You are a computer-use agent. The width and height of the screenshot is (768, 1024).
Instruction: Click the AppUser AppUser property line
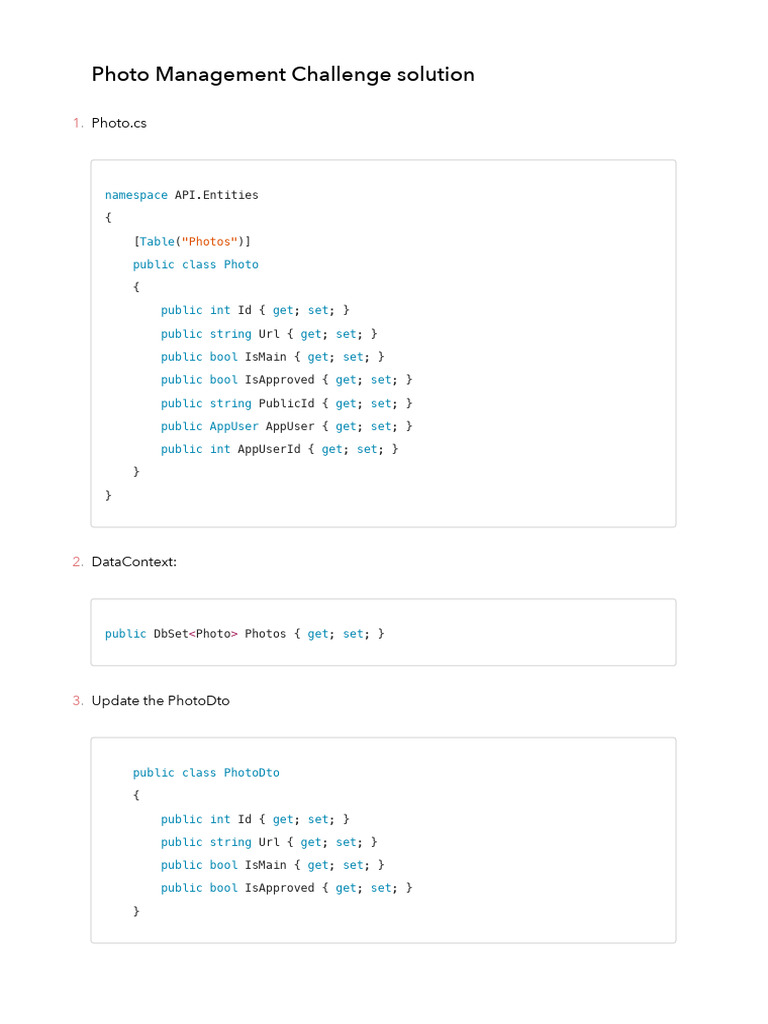click(x=286, y=426)
